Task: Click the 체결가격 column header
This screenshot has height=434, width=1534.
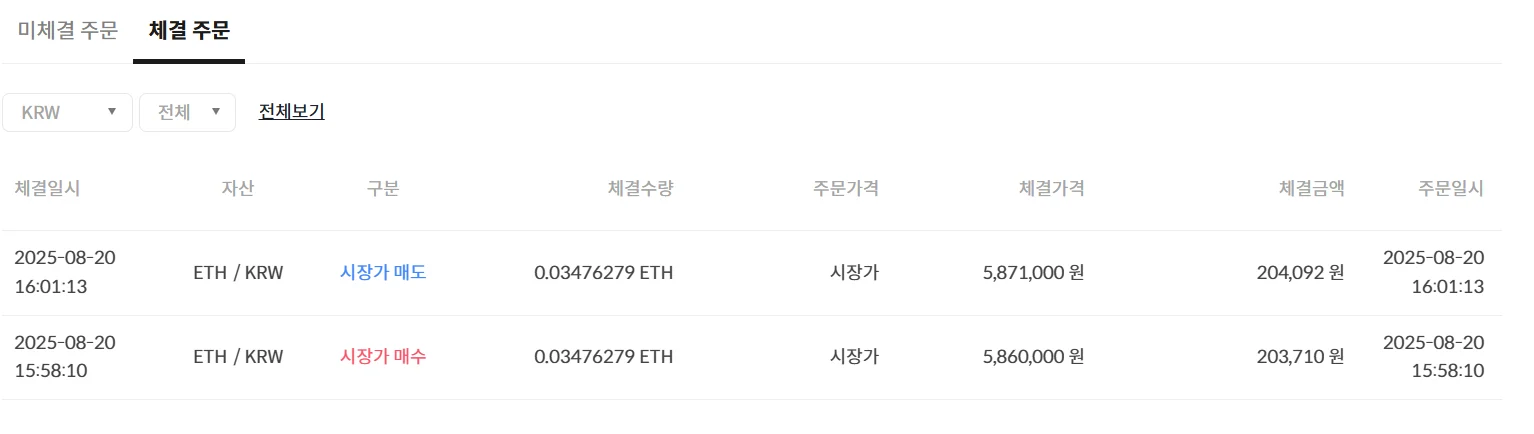Action: tap(1050, 188)
